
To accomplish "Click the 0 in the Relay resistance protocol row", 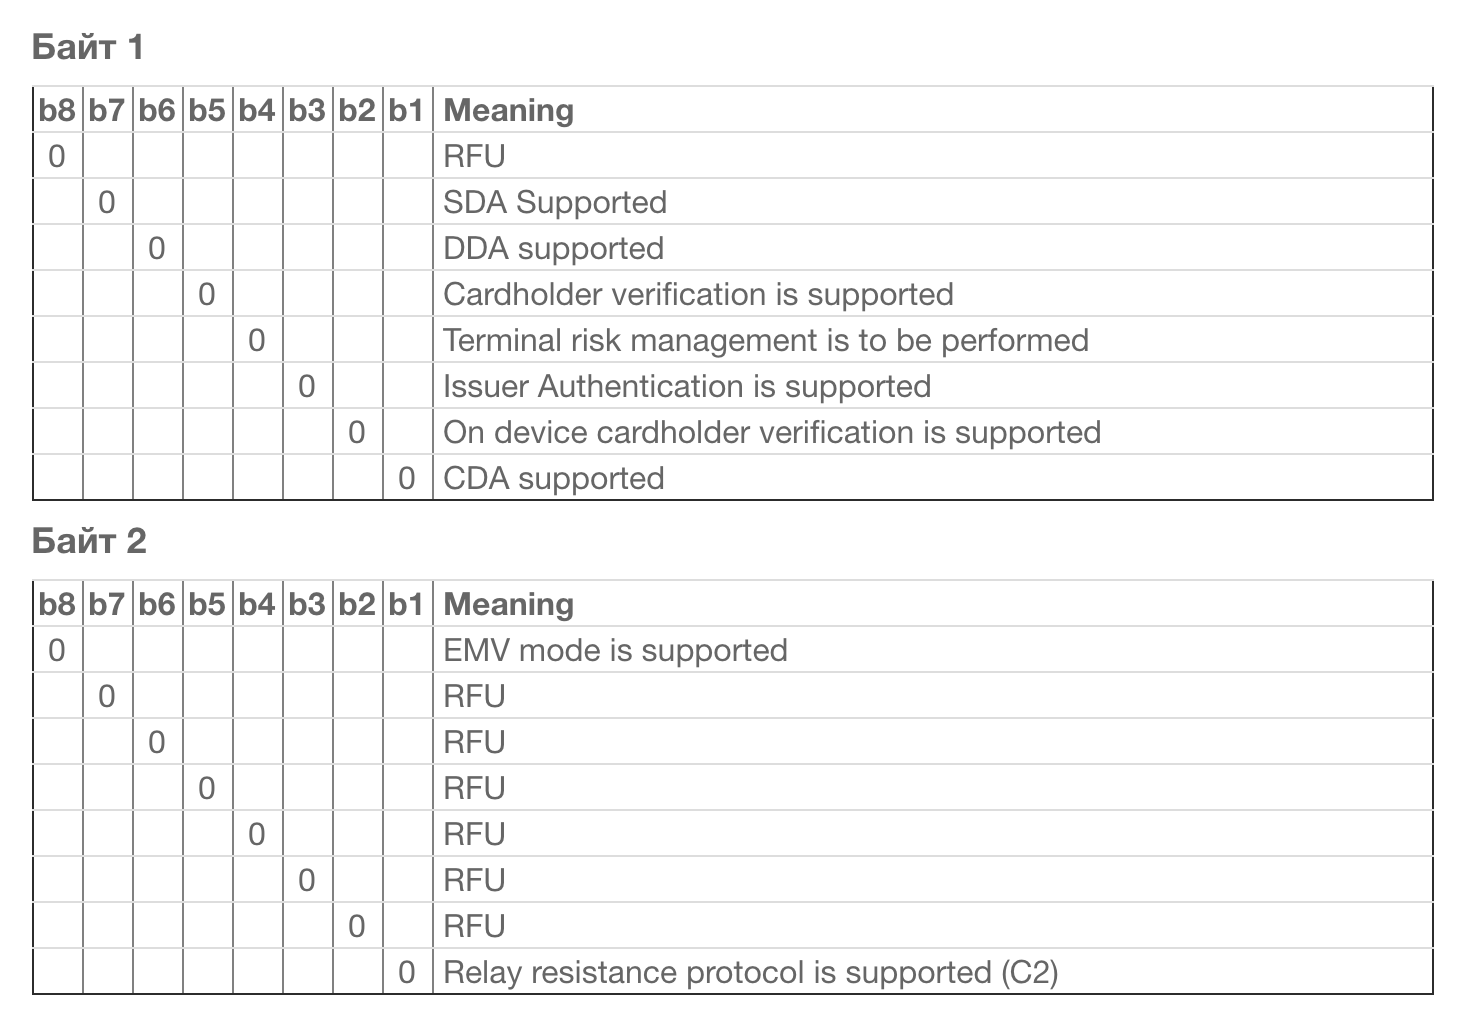I will pos(406,972).
